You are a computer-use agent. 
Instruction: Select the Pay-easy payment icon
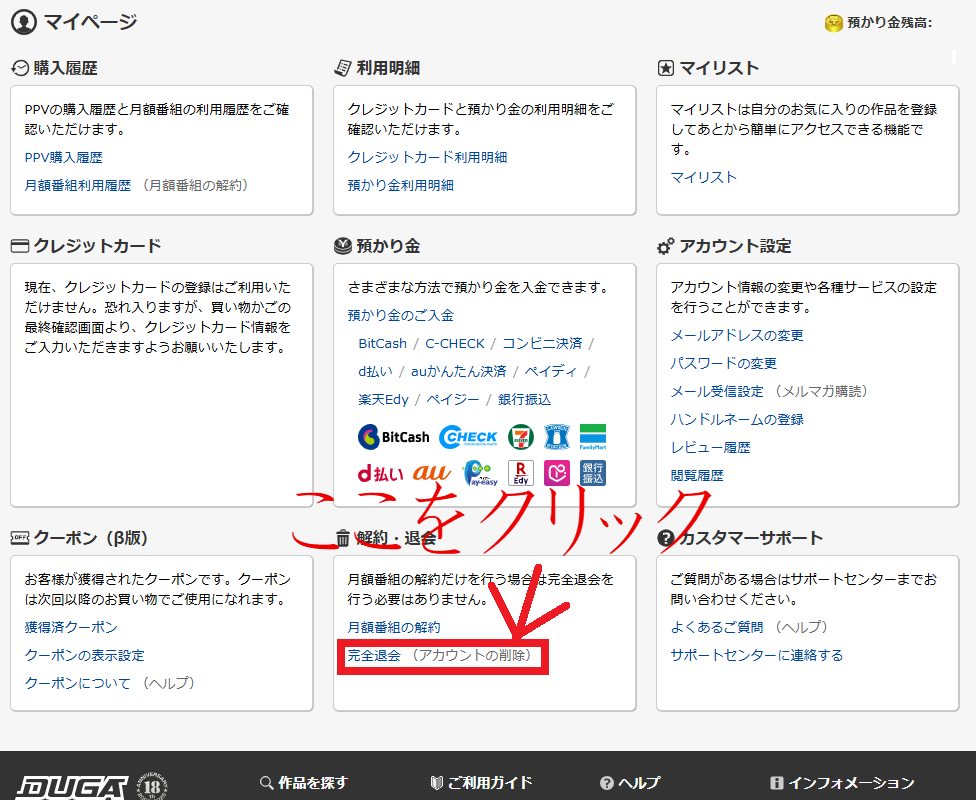pyautogui.click(x=480, y=473)
